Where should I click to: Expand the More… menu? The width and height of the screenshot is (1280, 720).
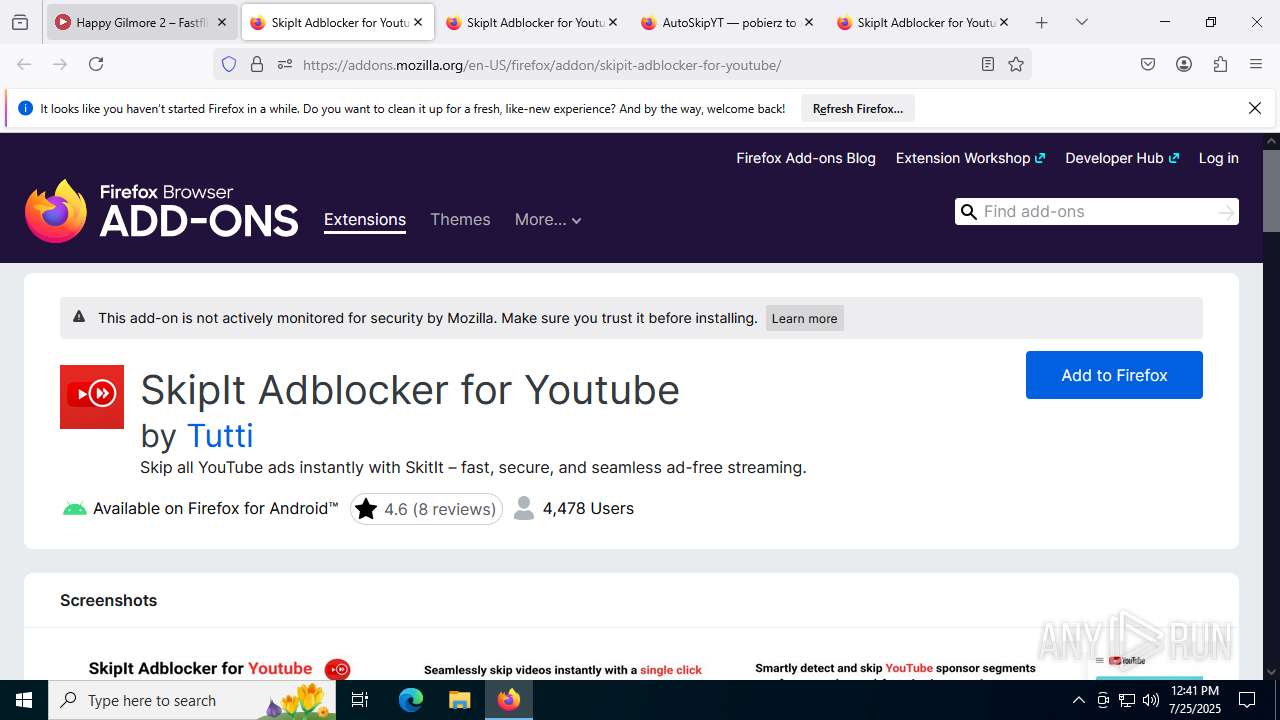tap(548, 220)
